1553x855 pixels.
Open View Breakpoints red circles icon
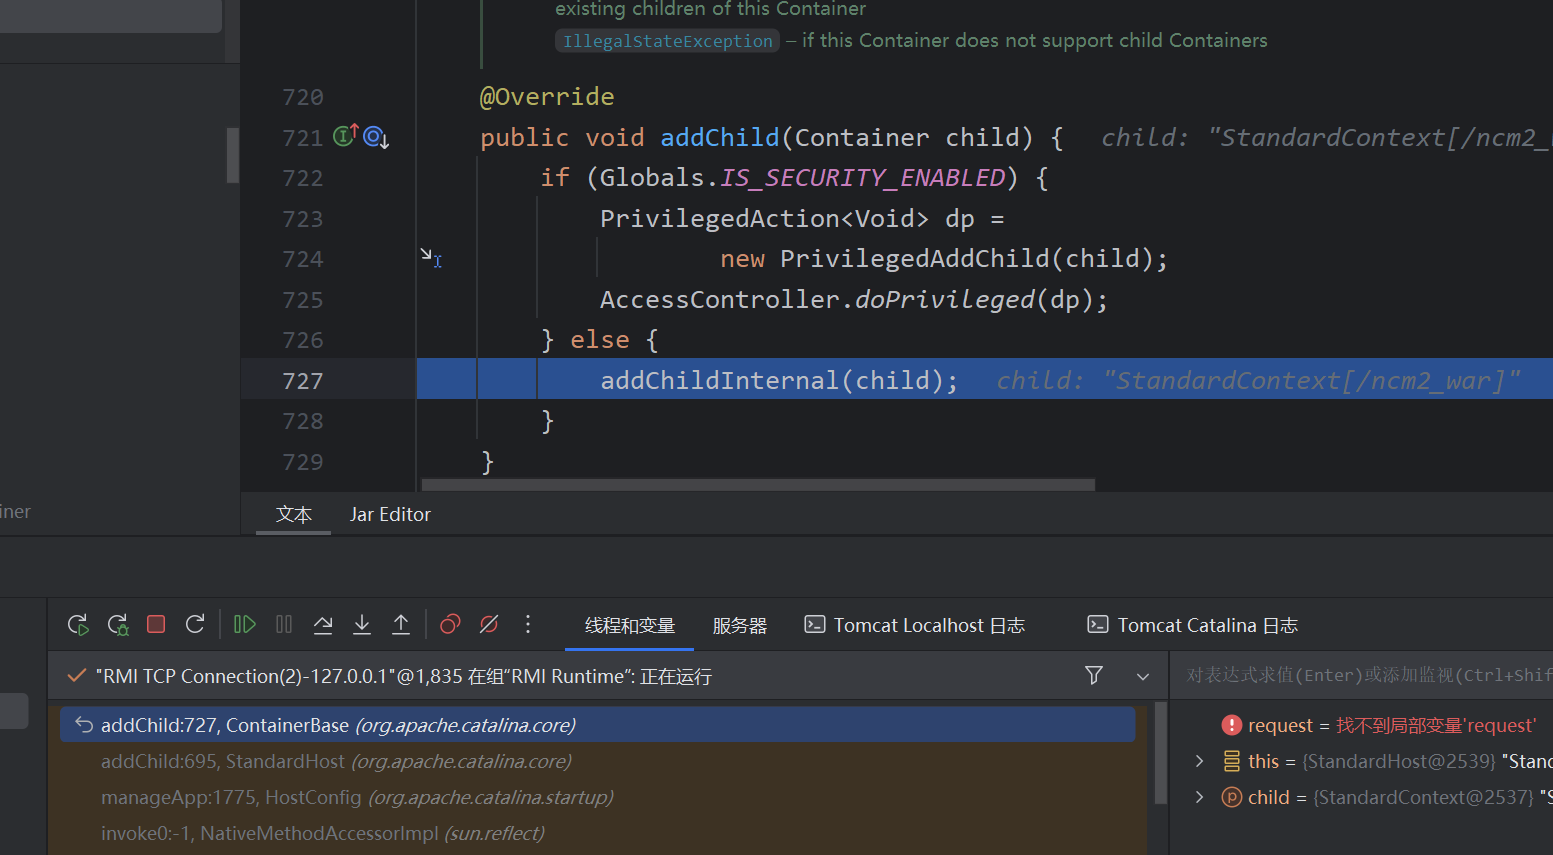click(450, 625)
